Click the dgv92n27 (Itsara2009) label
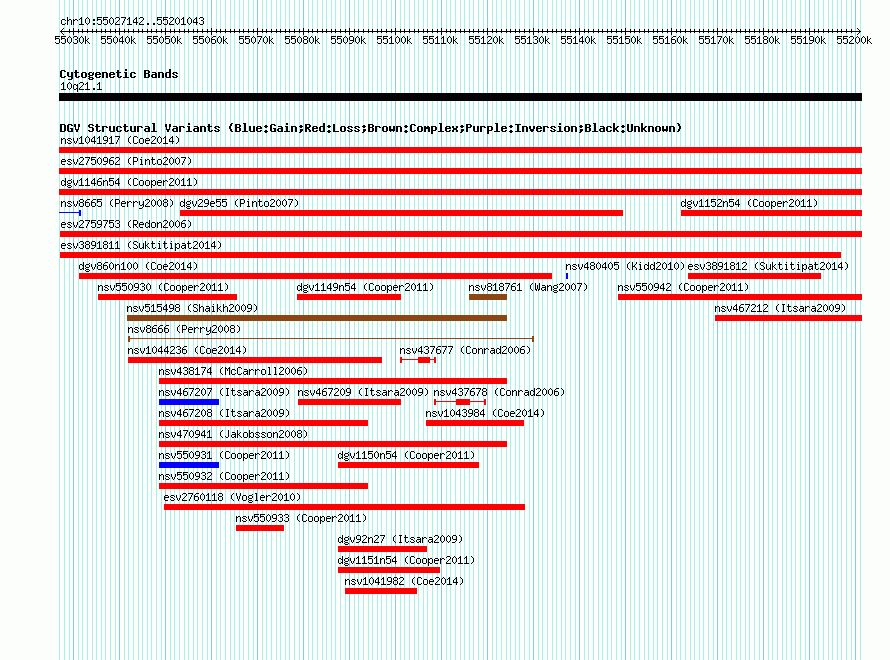Viewport: 890px width, 660px height. 400,539
